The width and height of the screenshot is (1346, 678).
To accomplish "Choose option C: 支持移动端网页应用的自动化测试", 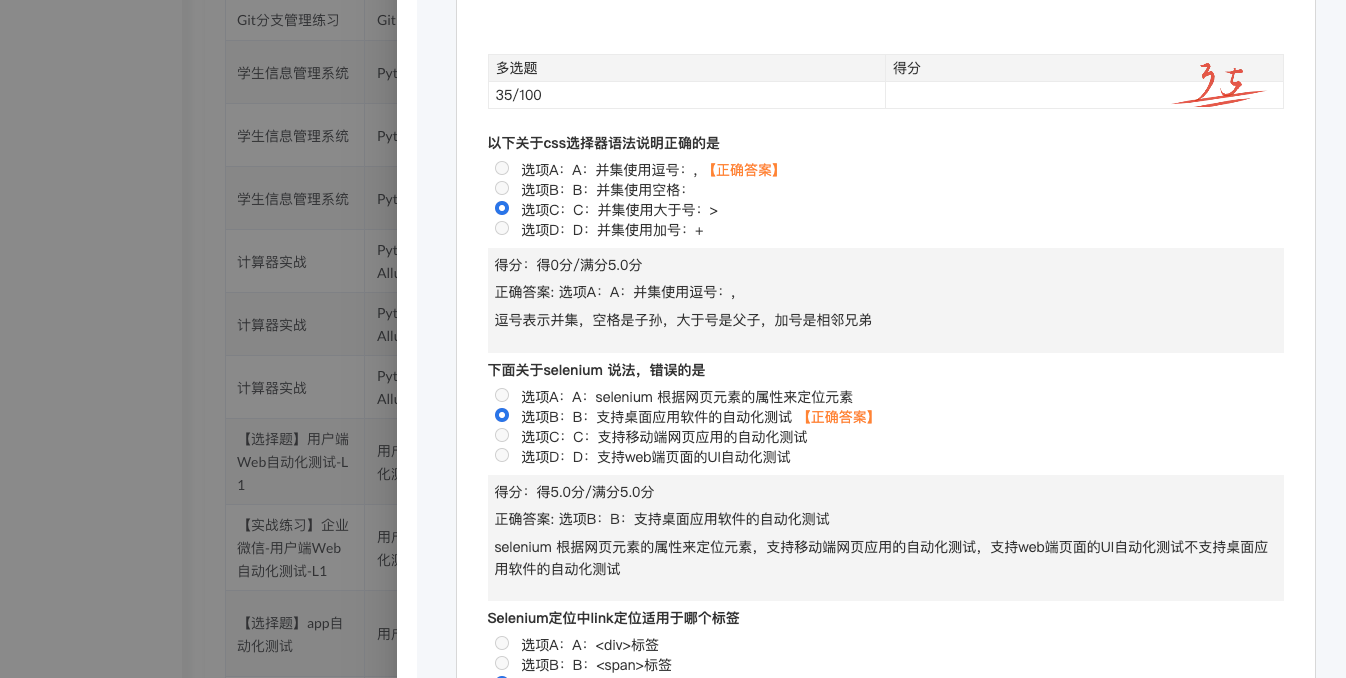I will [x=502, y=436].
